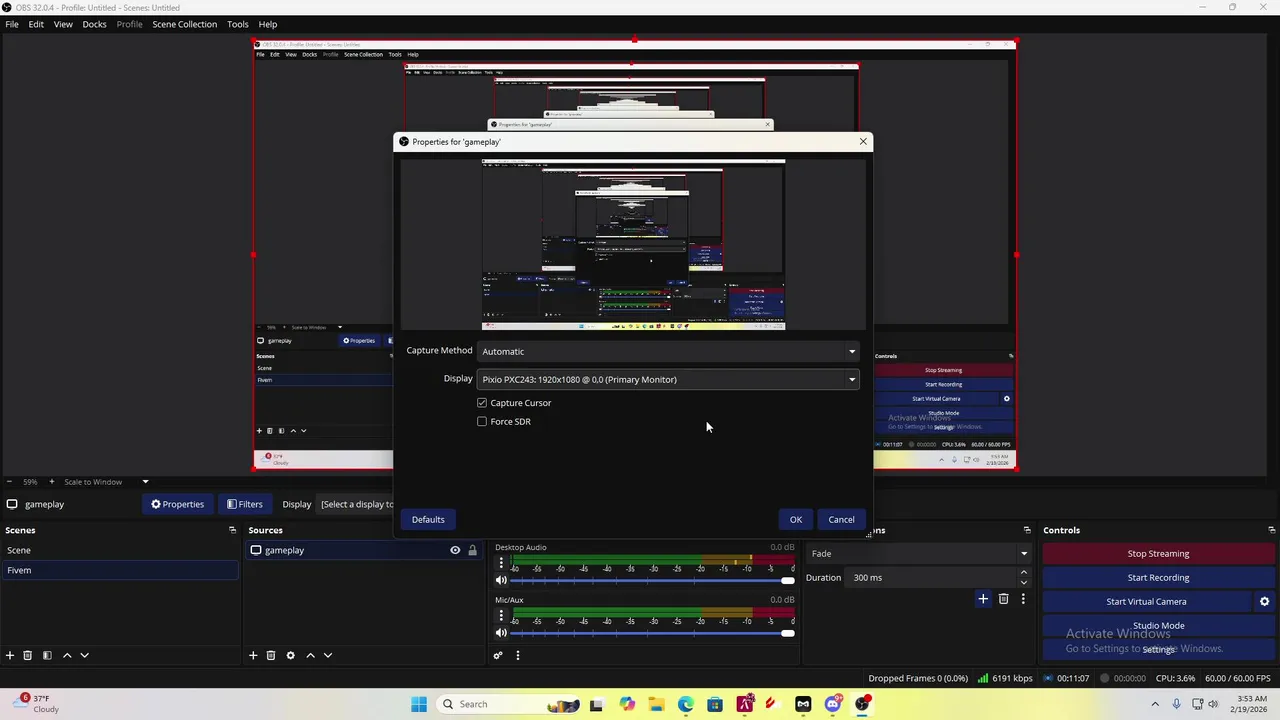Open Mic/Aux options three-dot icon
Screen dimensions: 1280x720
pyautogui.click(x=501, y=616)
